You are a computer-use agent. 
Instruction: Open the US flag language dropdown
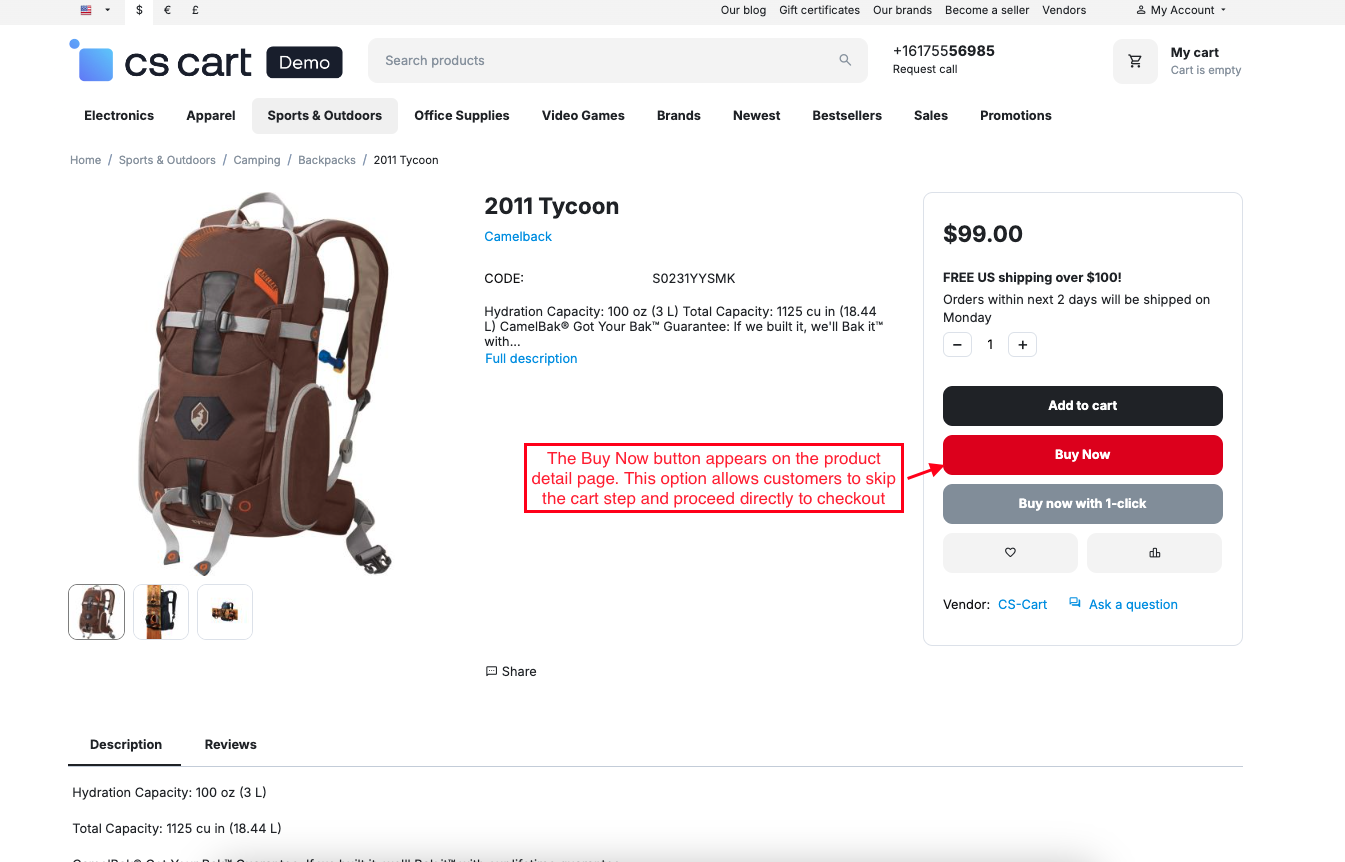(x=95, y=10)
